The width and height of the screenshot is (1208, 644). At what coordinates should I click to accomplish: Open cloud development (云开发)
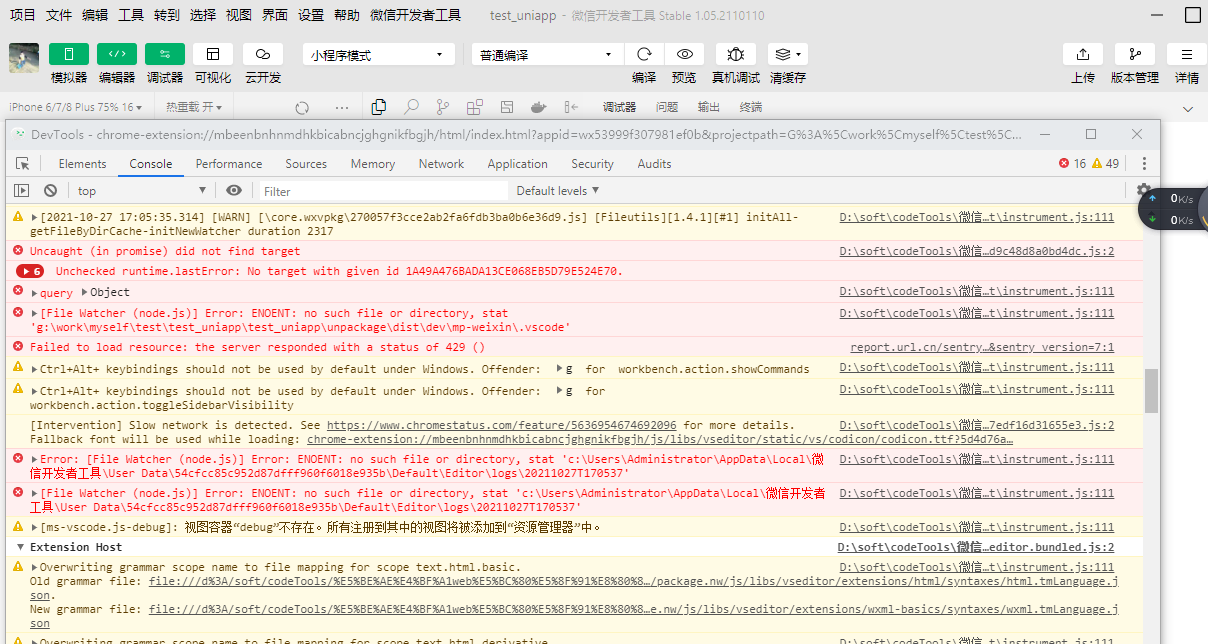(x=263, y=54)
